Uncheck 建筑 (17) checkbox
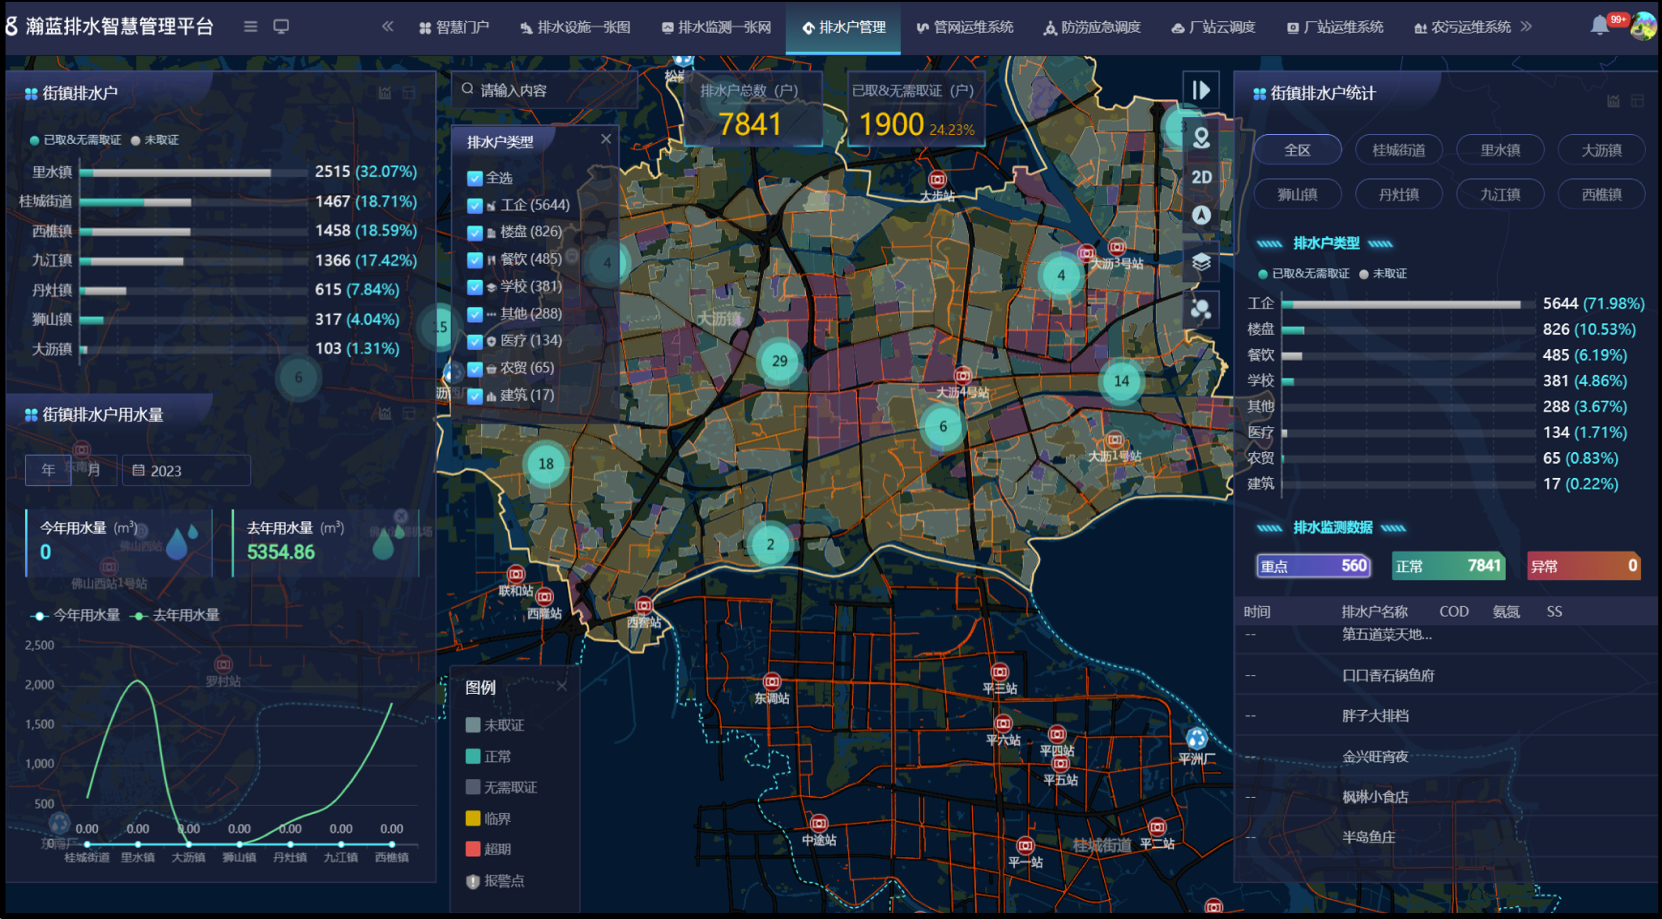The height and width of the screenshot is (919, 1662). pos(475,396)
